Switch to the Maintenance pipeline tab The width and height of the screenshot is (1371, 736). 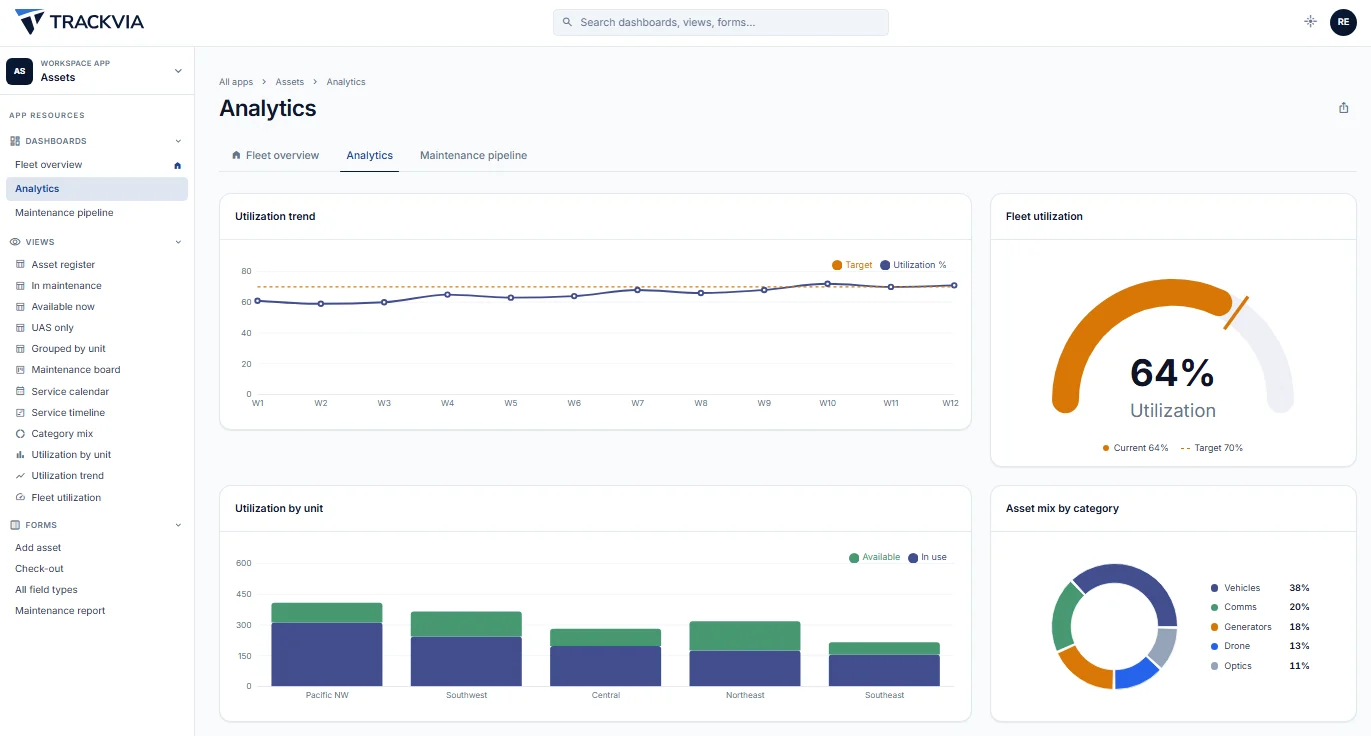pyautogui.click(x=473, y=156)
